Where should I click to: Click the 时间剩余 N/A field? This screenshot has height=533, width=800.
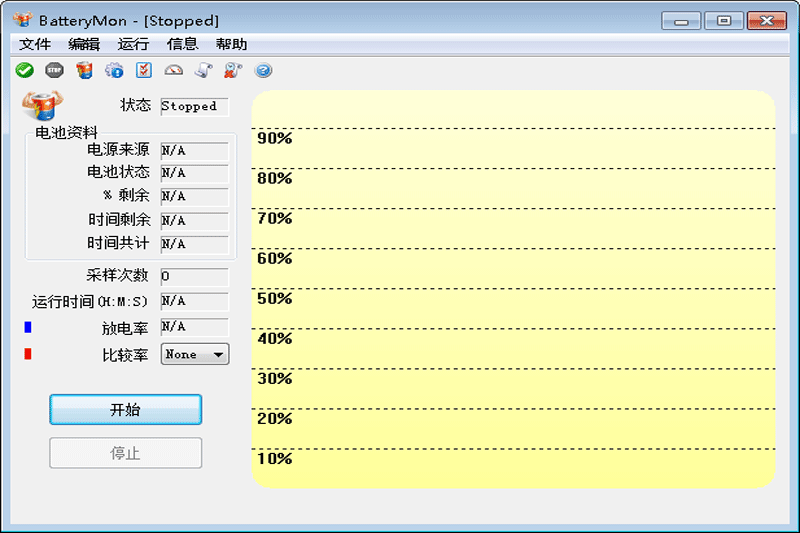(x=194, y=221)
